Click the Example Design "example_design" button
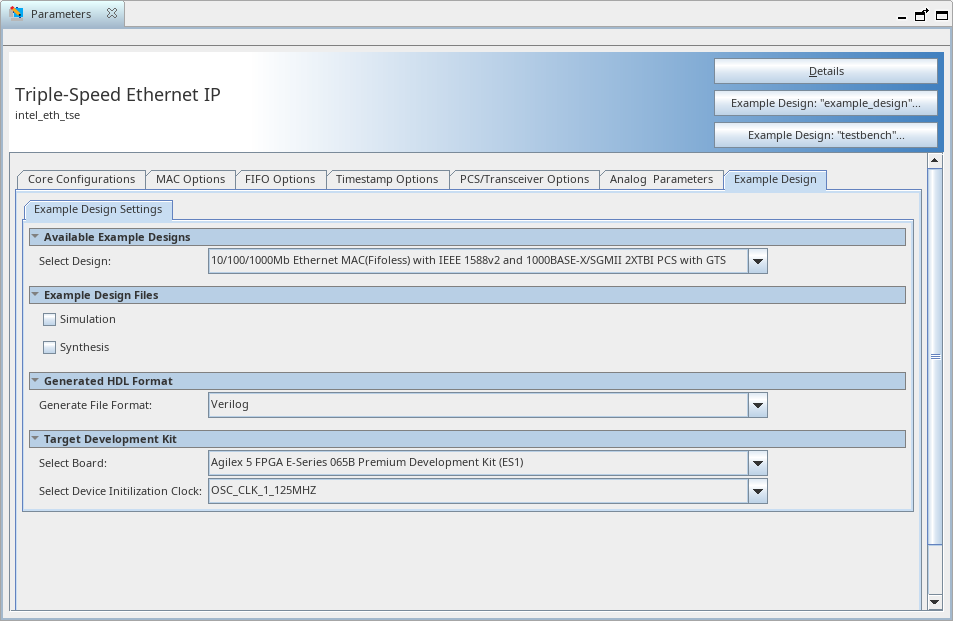The width and height of the screenshot is (953, 621). [826, 103]
